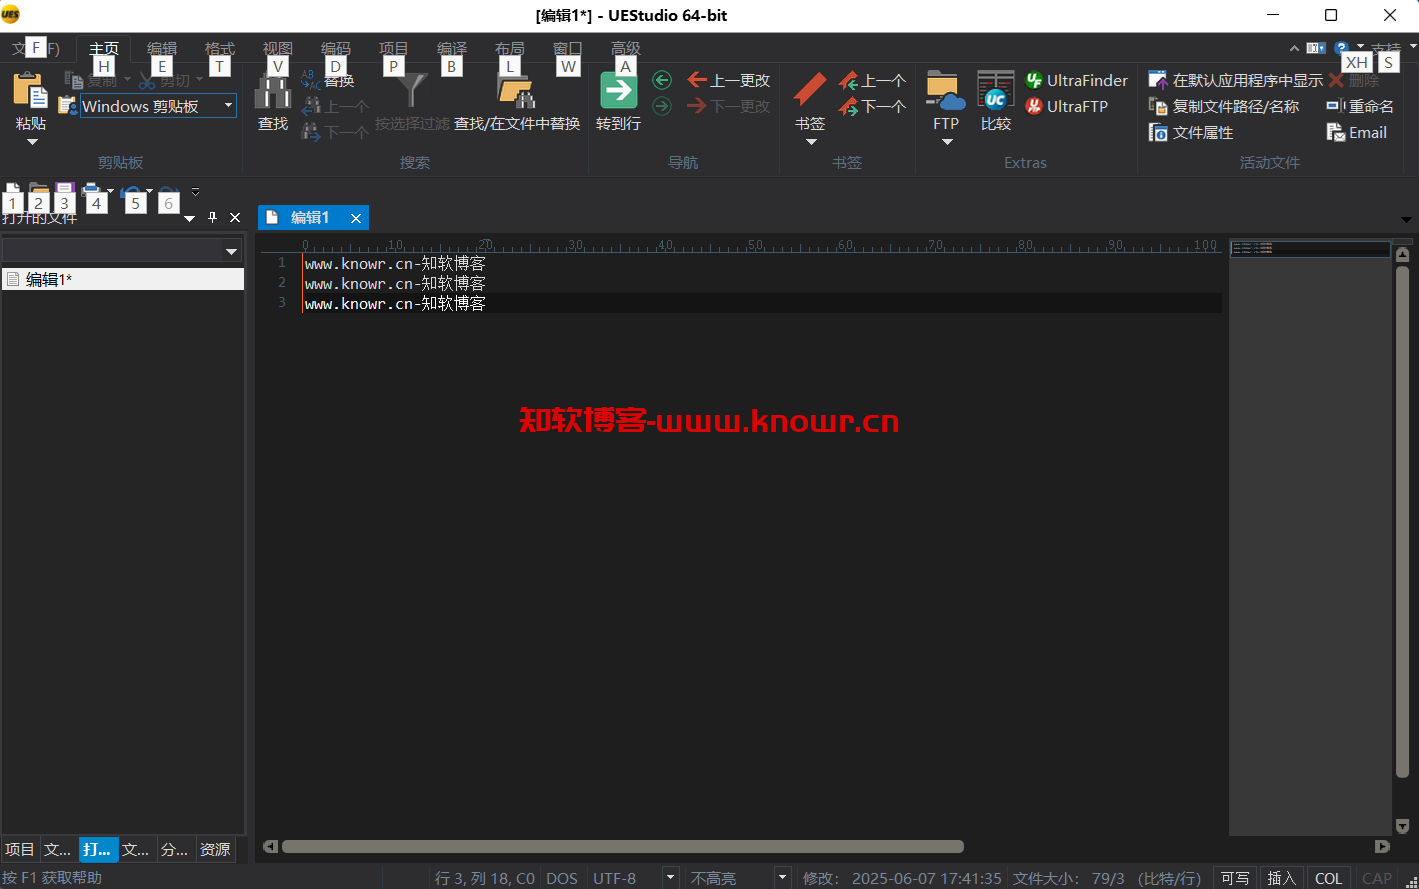Click the Find (查找) binoculars icon

coord(272,92)
